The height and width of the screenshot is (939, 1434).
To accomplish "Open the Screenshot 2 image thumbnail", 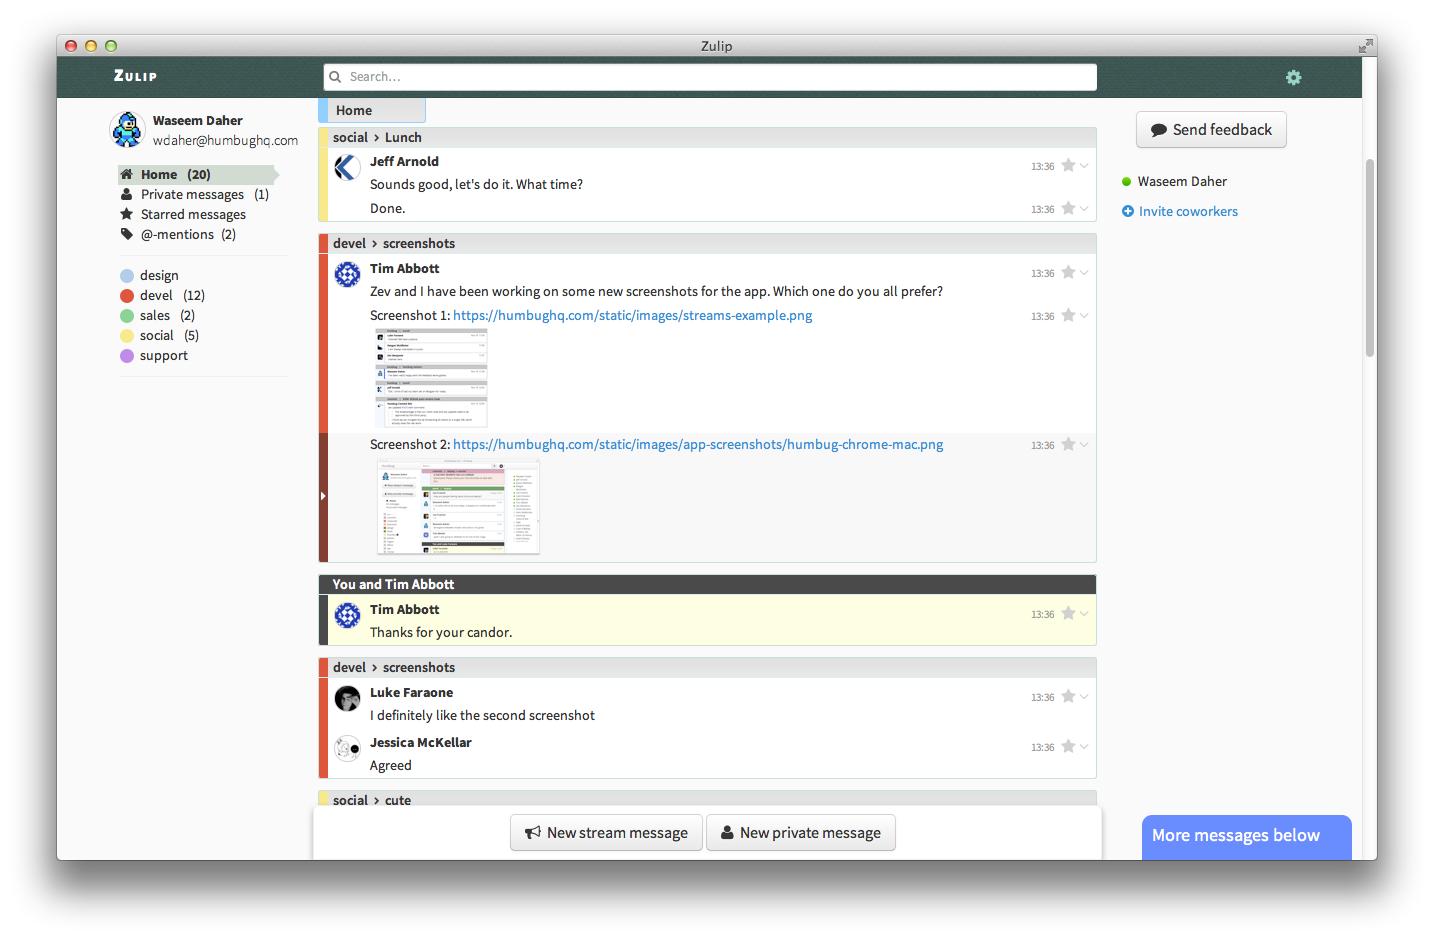I will tap(458, 506).
